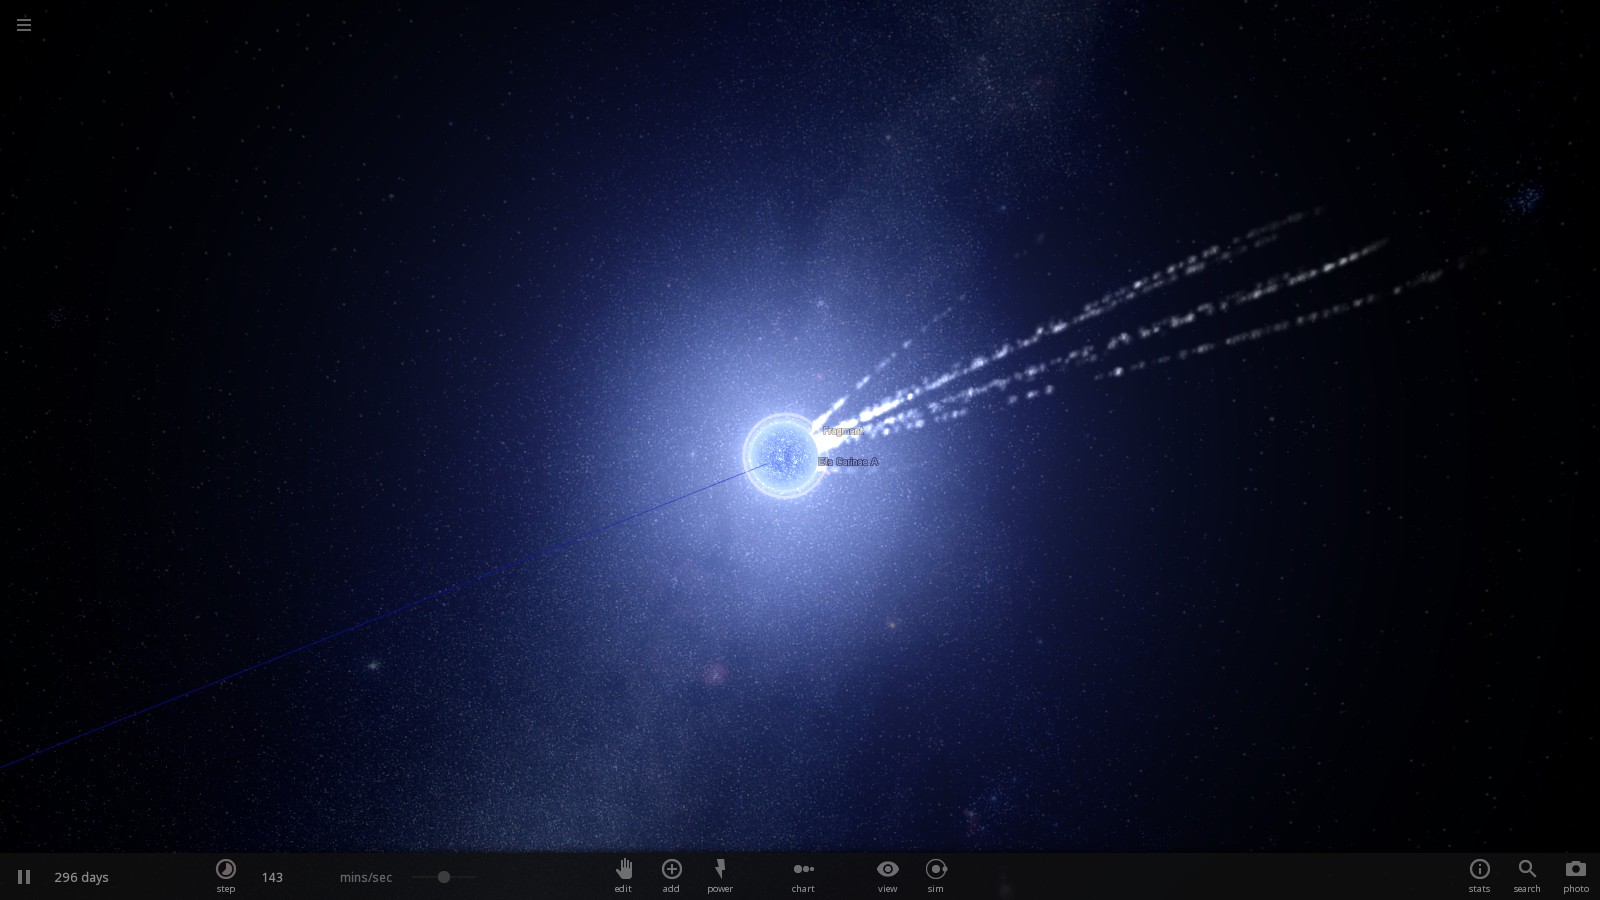Open the mins/sec time unit selector
Image resolution: width=1600 pixels, height=900 pixels.
point(364,877)
